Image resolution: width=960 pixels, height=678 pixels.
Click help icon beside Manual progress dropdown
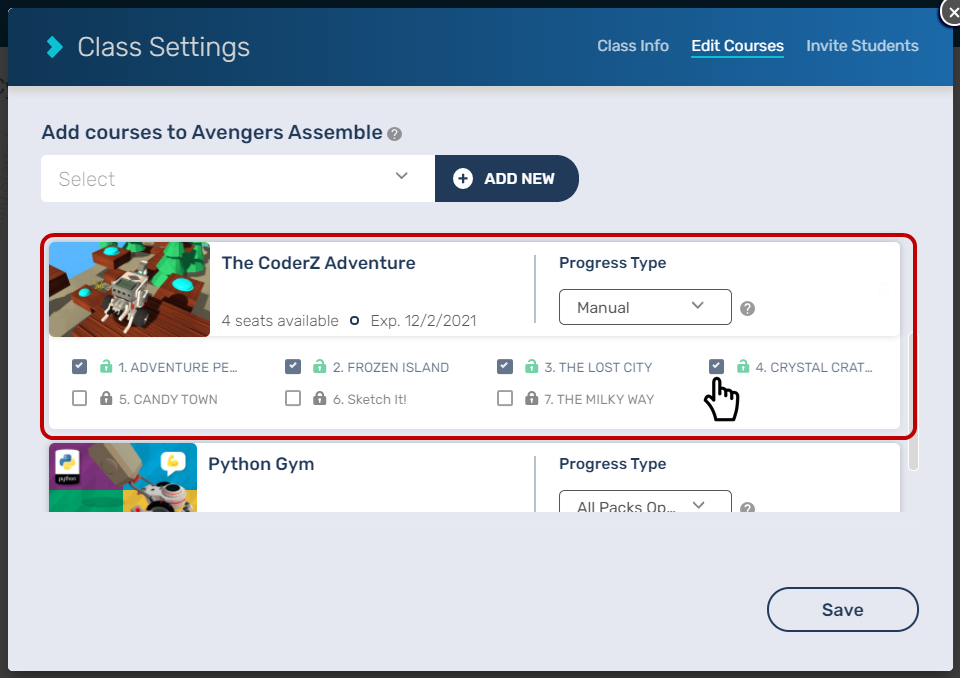pyautogui.click(x=748, y=309)
